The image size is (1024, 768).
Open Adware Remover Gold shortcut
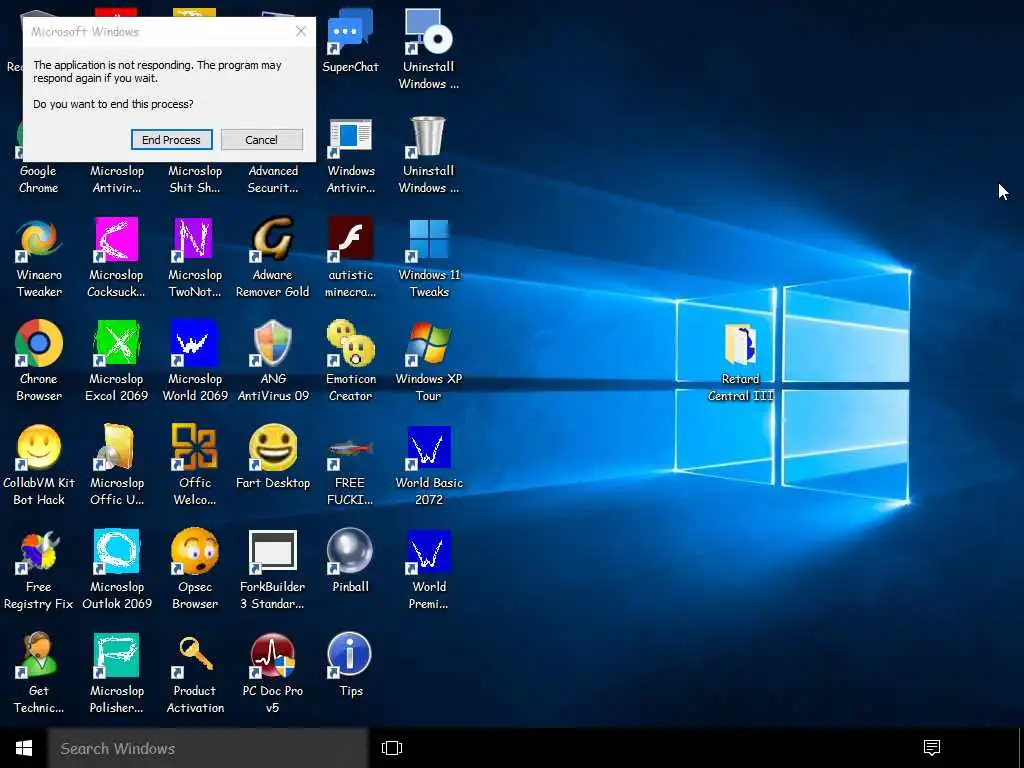[x=272, y=258]
